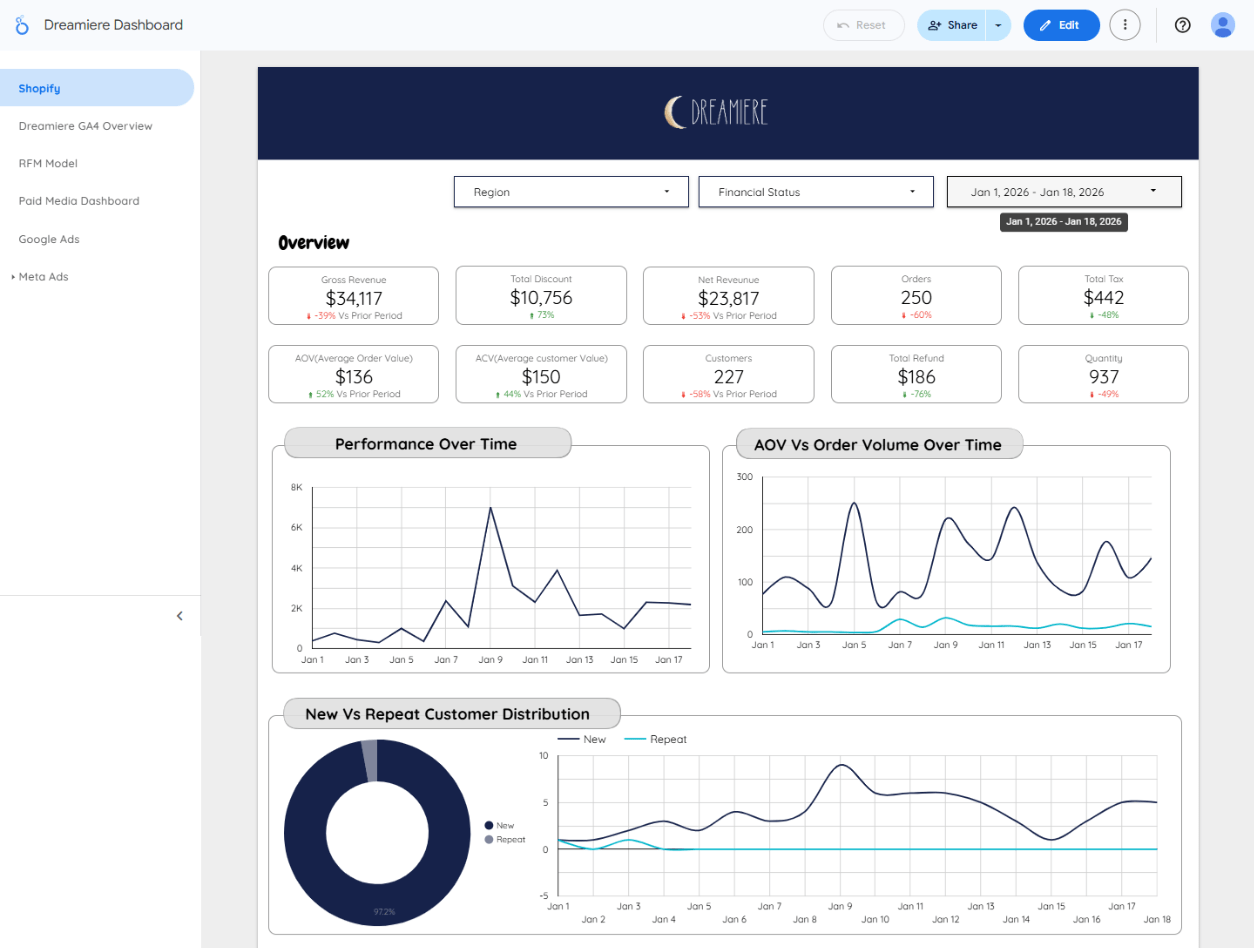This screenshot has height=948, width=1254.
Task: Select the Shopify page in sidebar
Action: pyautogui.click(x=97, y=88)
